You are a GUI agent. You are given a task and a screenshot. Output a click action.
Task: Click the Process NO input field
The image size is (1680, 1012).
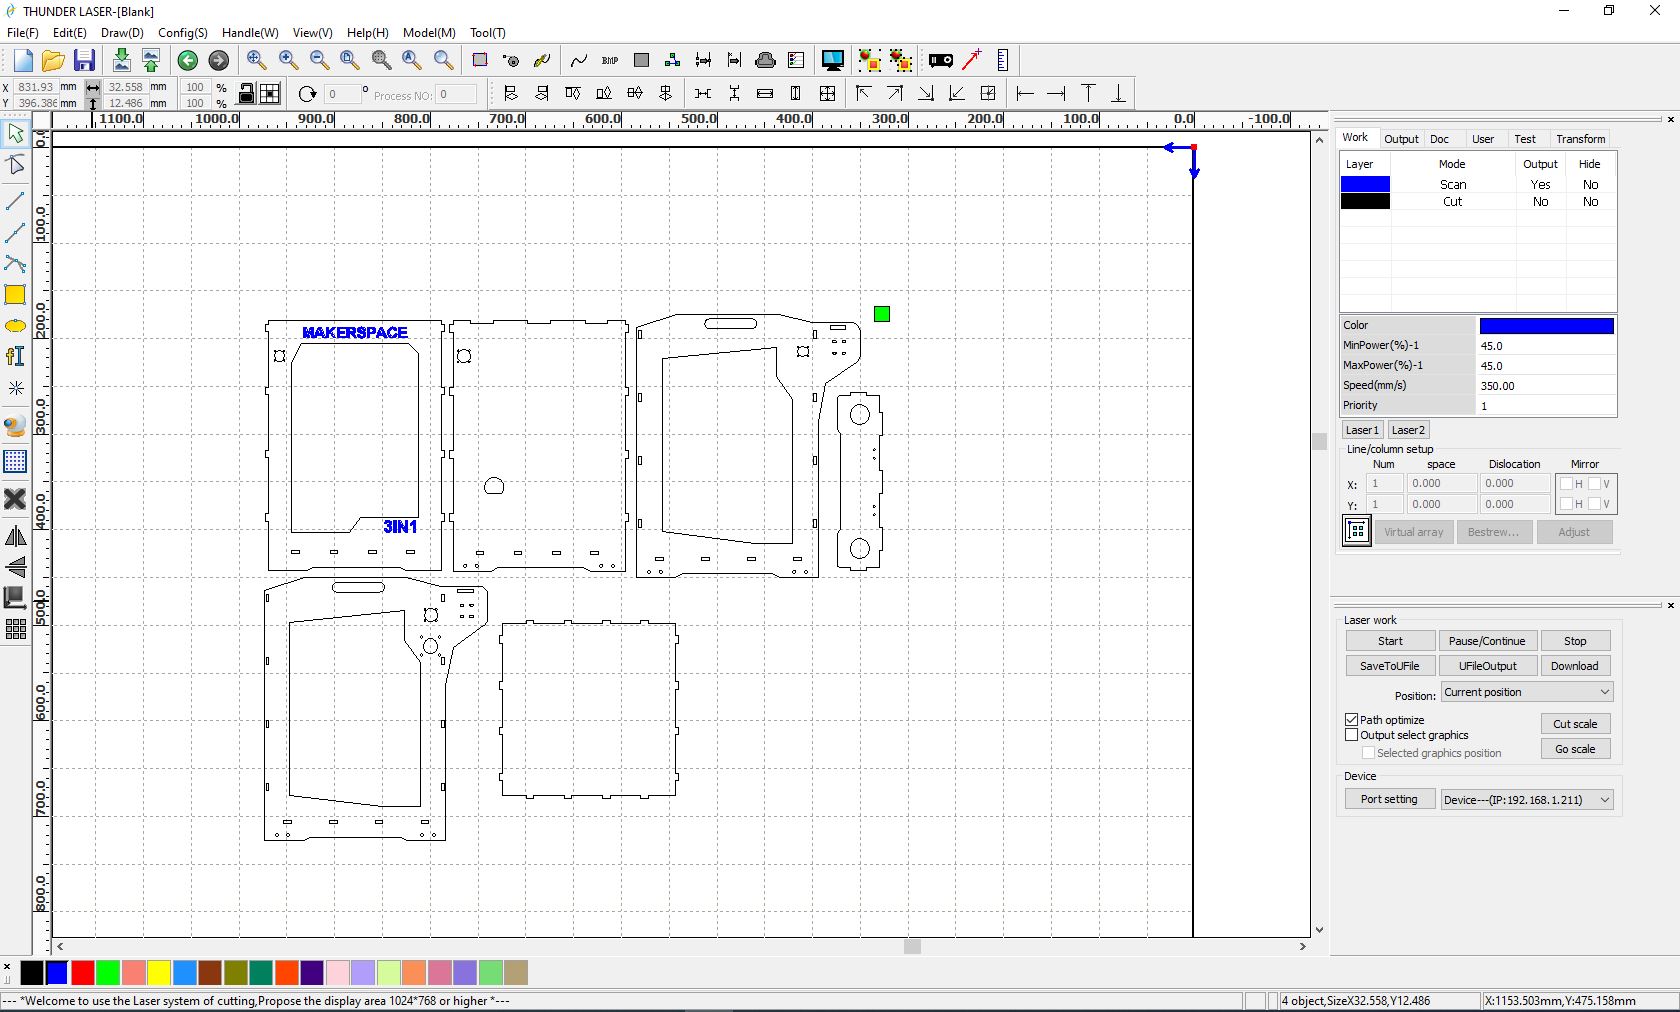tap(457, 95)
